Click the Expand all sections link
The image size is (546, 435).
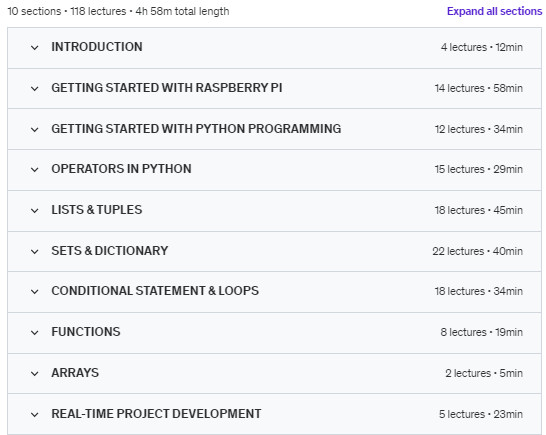point(494,11)
